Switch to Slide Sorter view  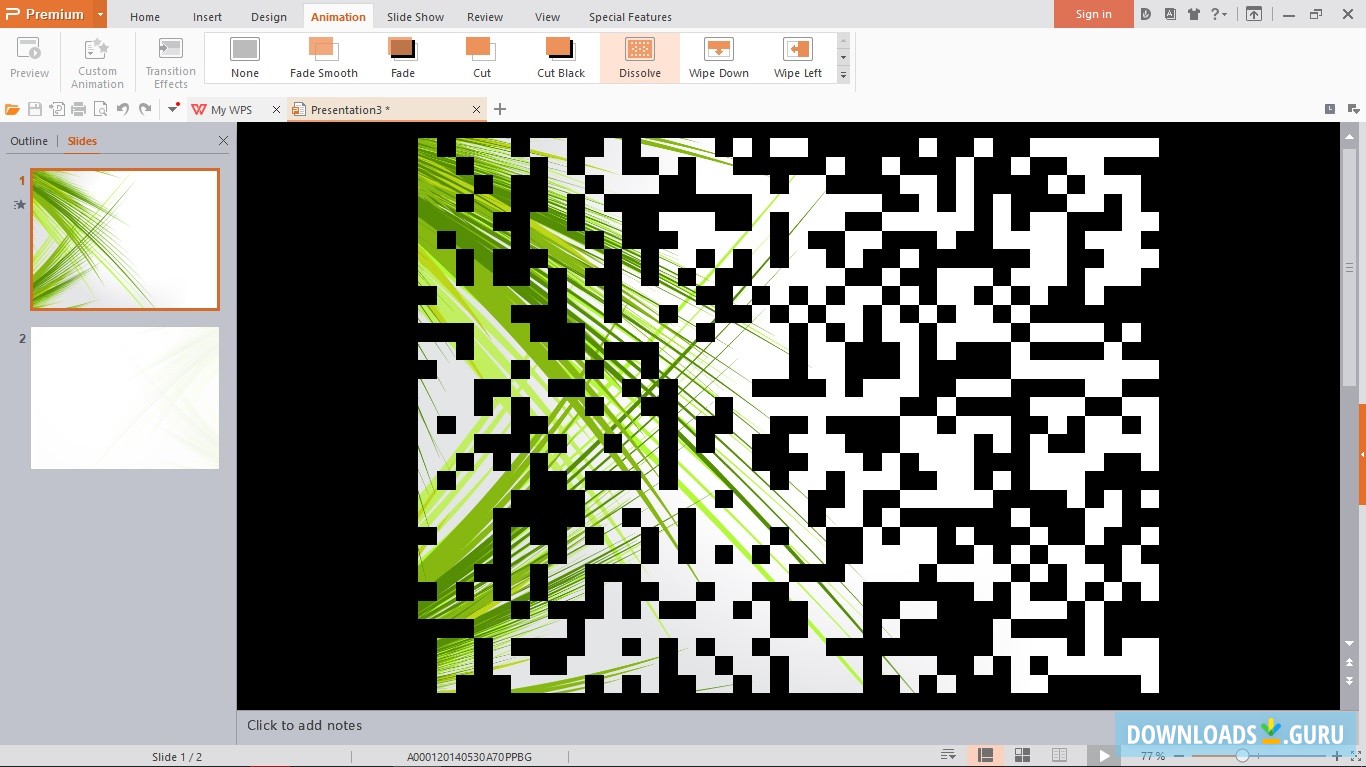[1022, 756]
